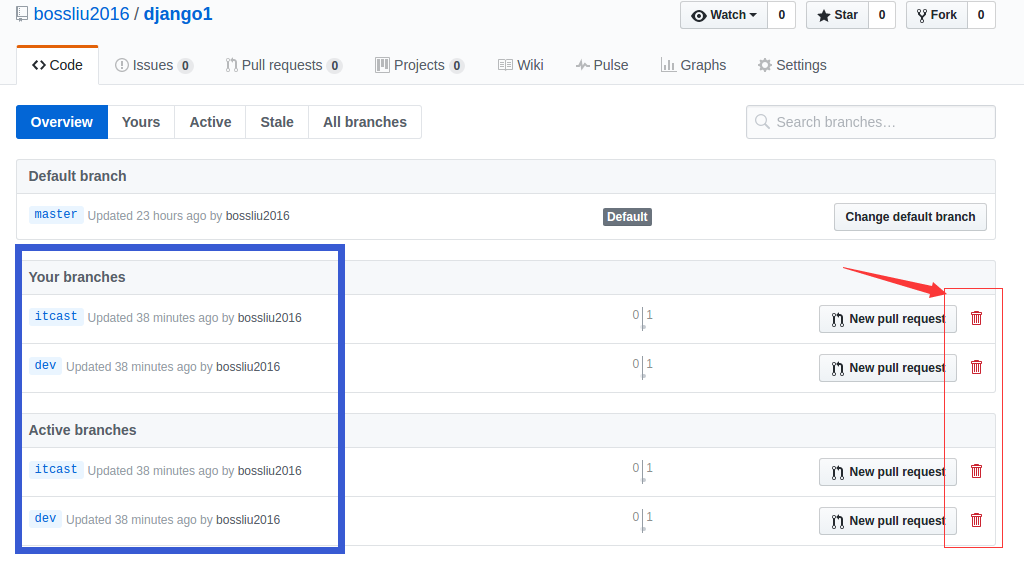Click the repository book icon
This screenshot has width=1024, height=572.
click(x=22, y=15)
